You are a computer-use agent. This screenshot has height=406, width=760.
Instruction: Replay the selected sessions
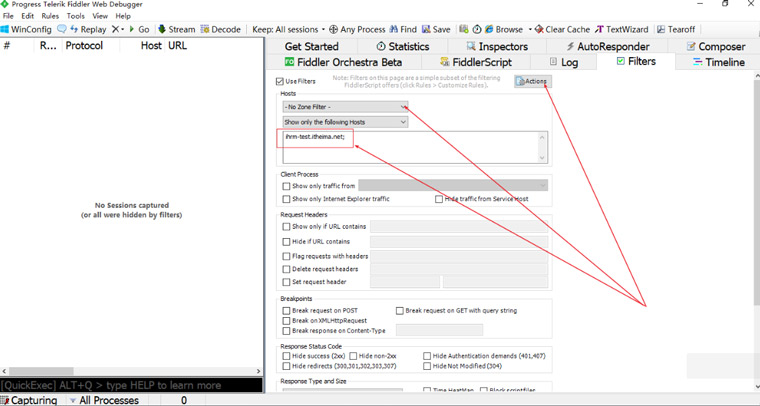(x=88, y=29)
